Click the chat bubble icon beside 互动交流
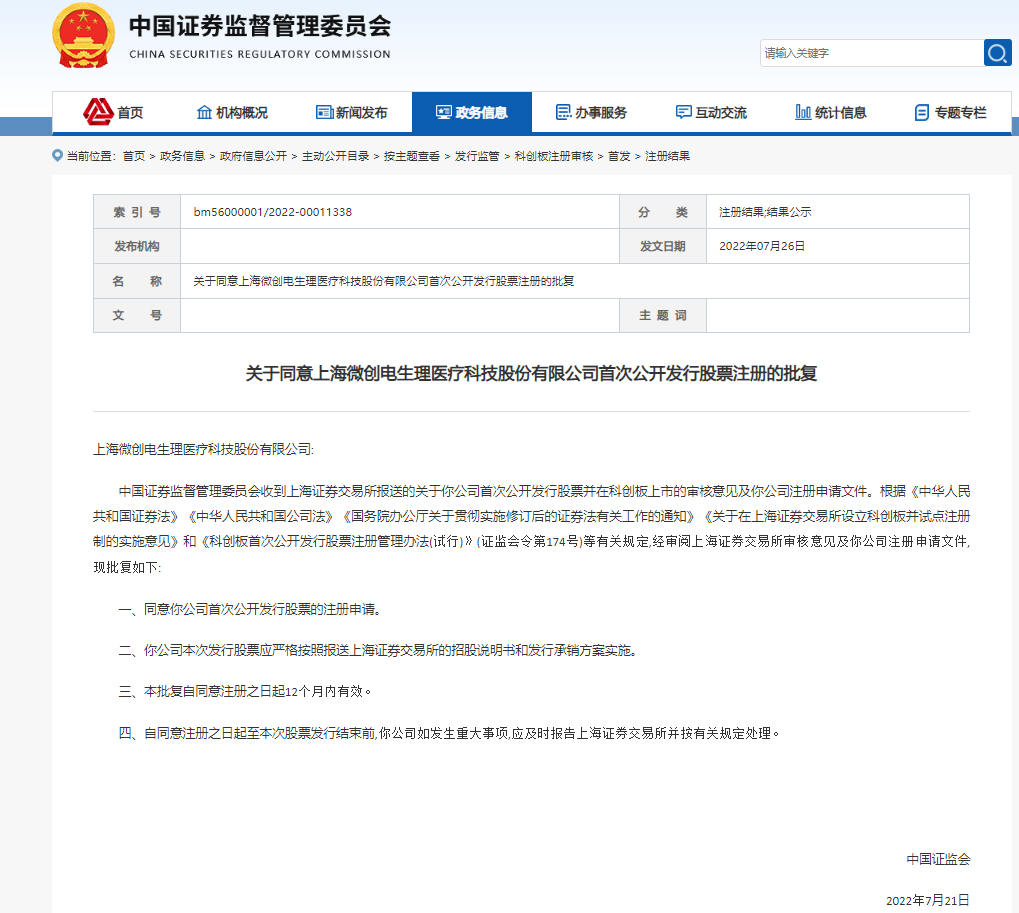Image resolution: width=1019 pixels, height=913 pixels. (684, 112)
